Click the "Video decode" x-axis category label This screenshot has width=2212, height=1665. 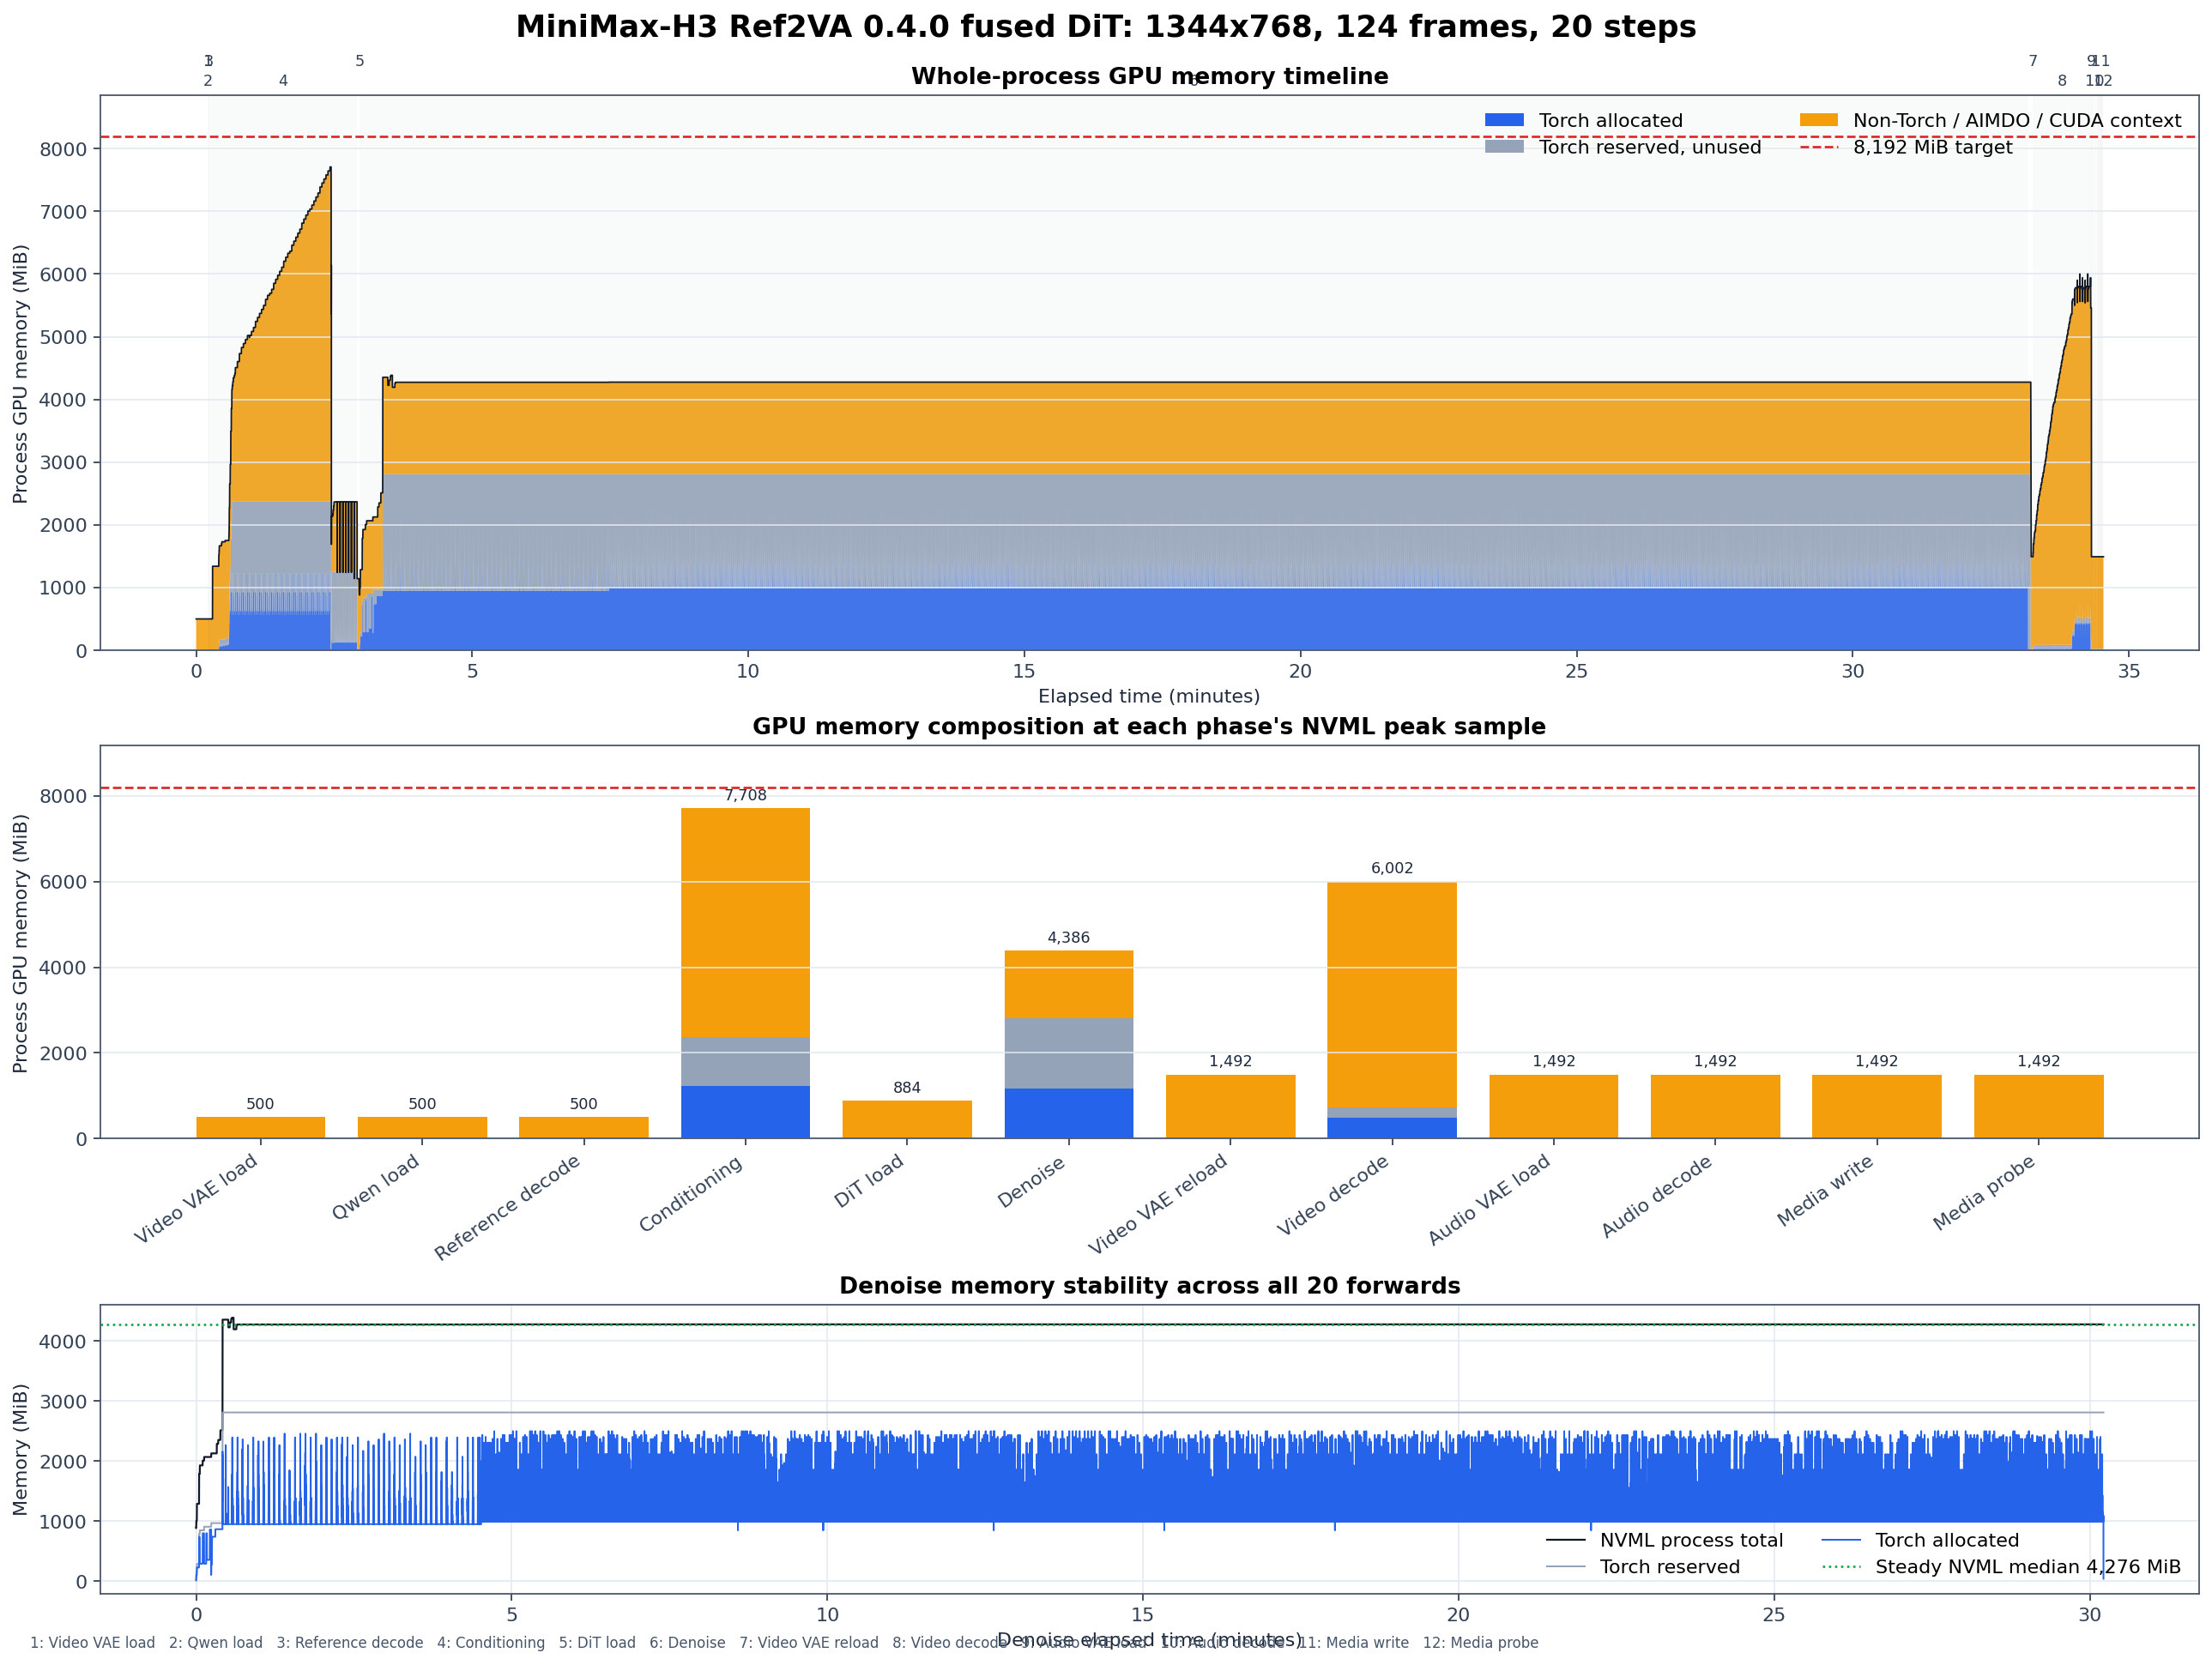tap(1333, 1195)
